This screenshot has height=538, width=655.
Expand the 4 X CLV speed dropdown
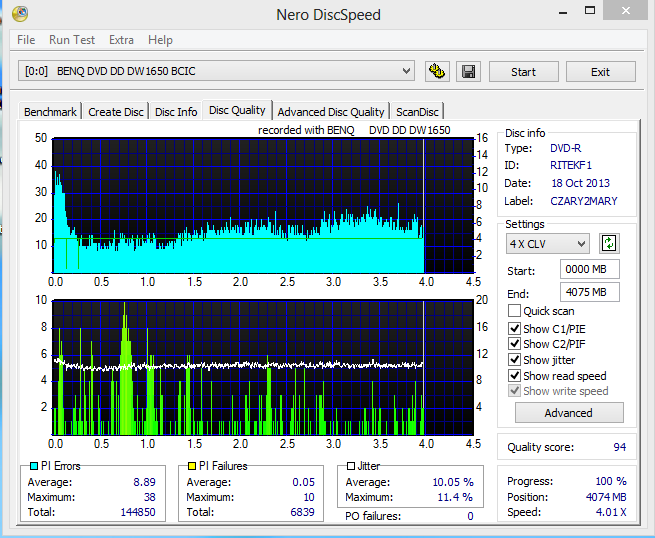click(x=548, y=244)
